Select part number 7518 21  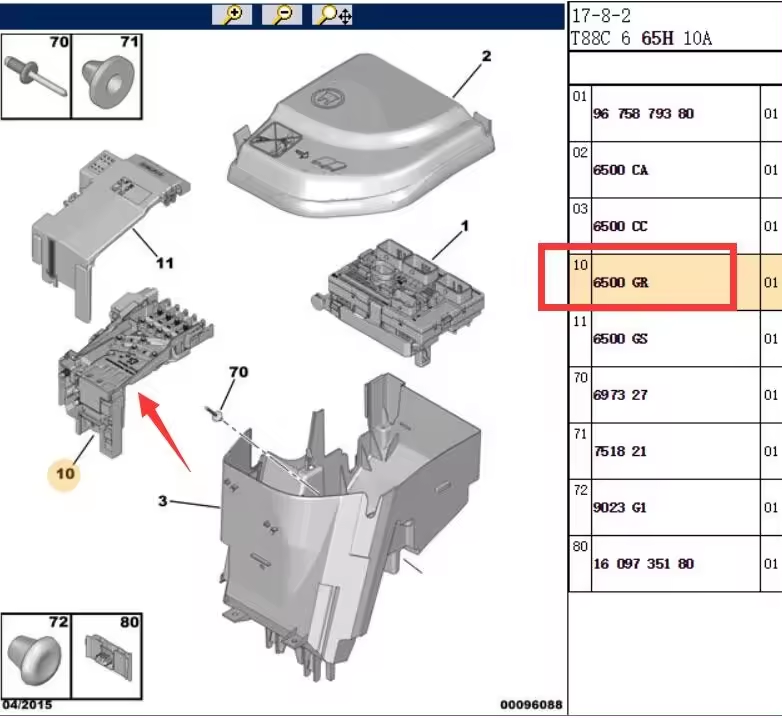(x=620, y=452)
